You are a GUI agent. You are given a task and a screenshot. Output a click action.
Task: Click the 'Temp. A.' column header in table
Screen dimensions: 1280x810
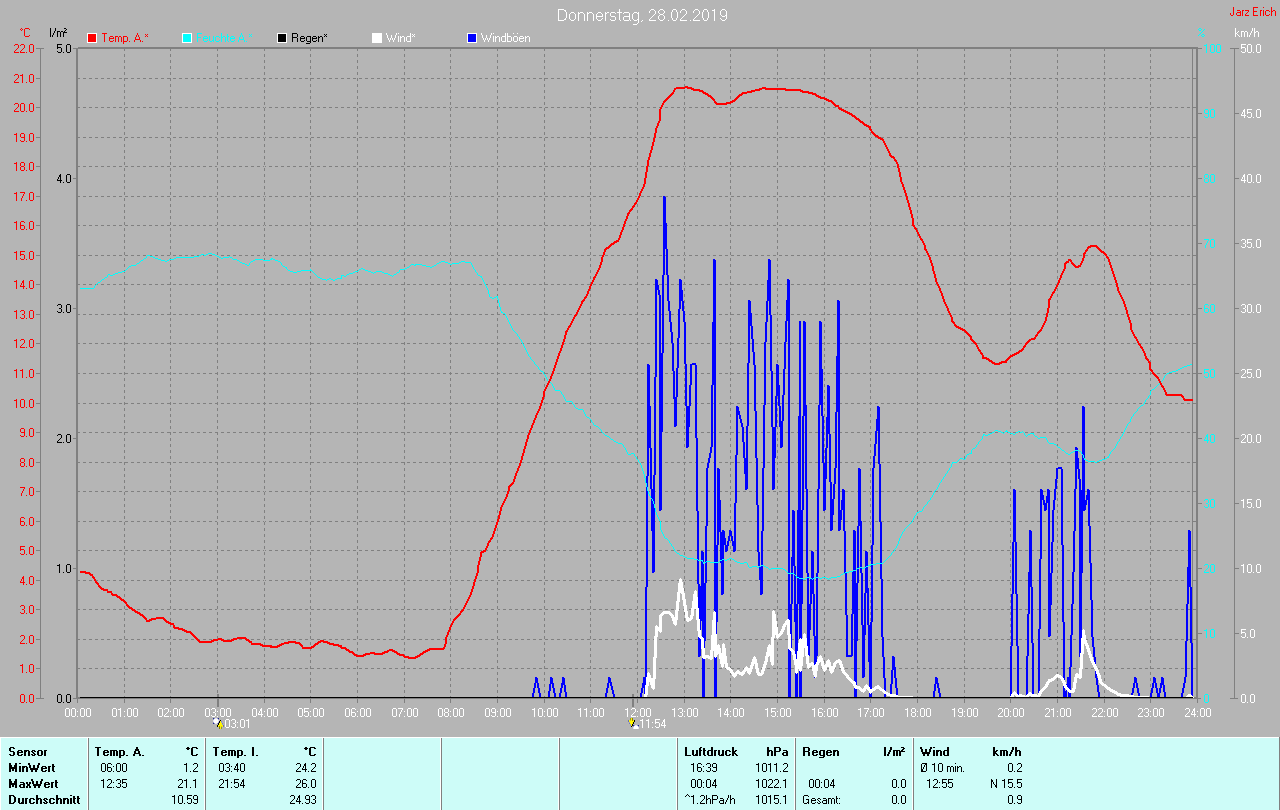point(119,751)
